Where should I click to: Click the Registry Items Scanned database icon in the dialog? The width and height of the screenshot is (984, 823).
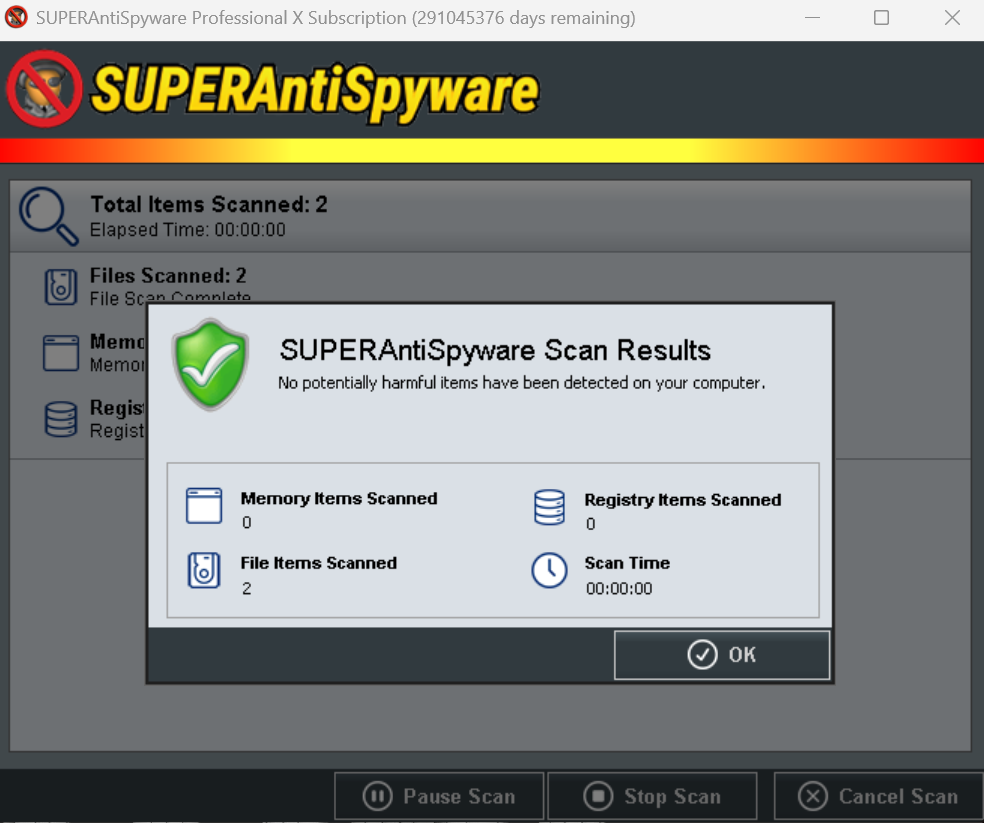(x=549, y=507)
